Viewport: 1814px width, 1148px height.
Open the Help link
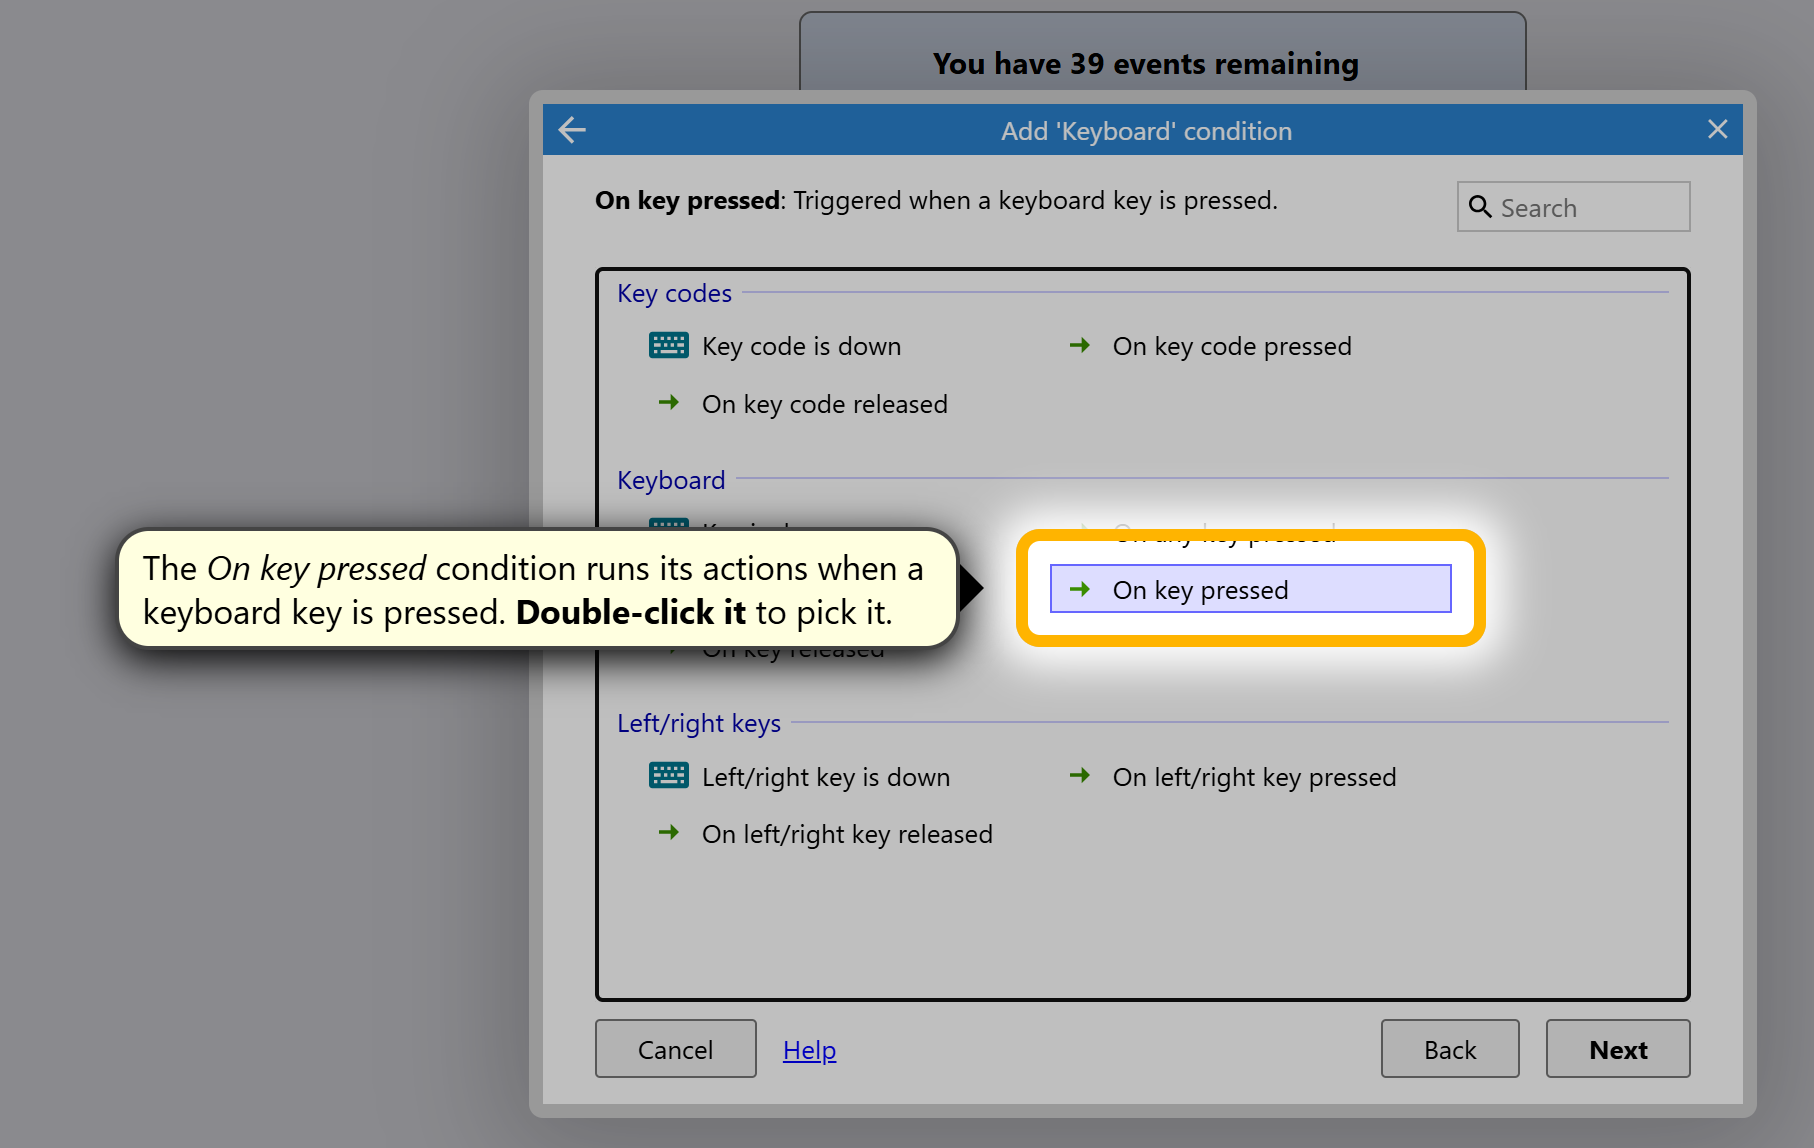(x=809, y=1050)
